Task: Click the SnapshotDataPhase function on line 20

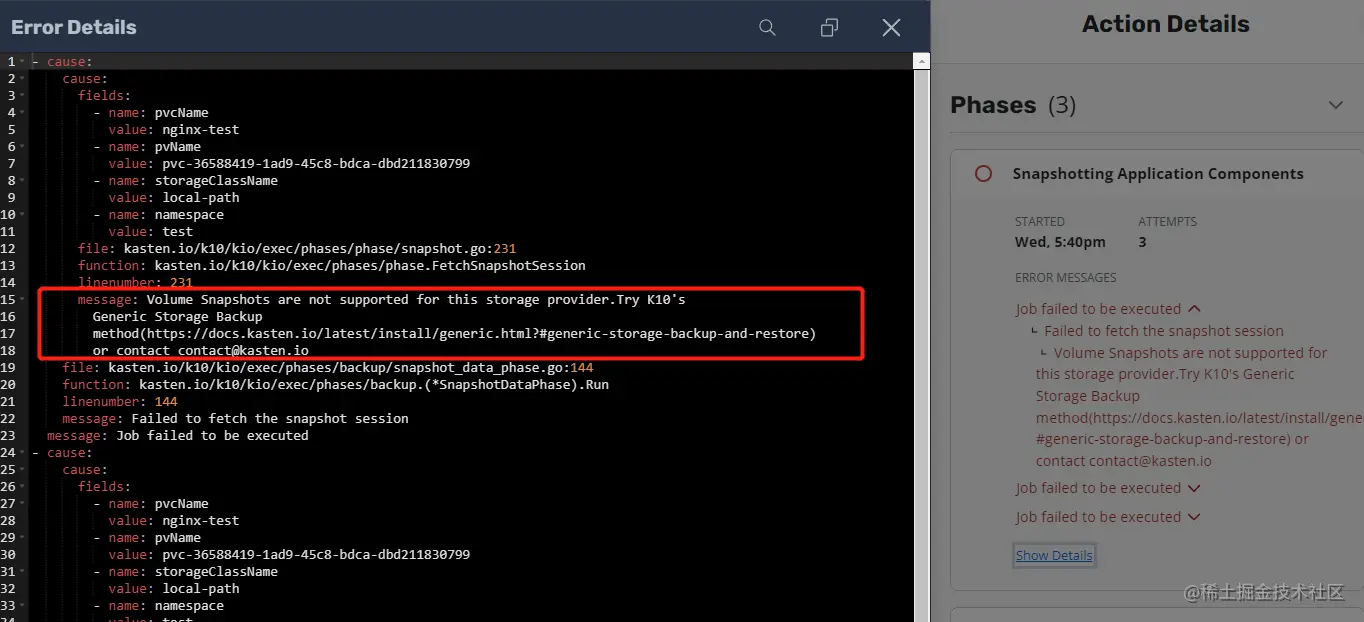Action: pyautogui.click(x=374, y=385)
